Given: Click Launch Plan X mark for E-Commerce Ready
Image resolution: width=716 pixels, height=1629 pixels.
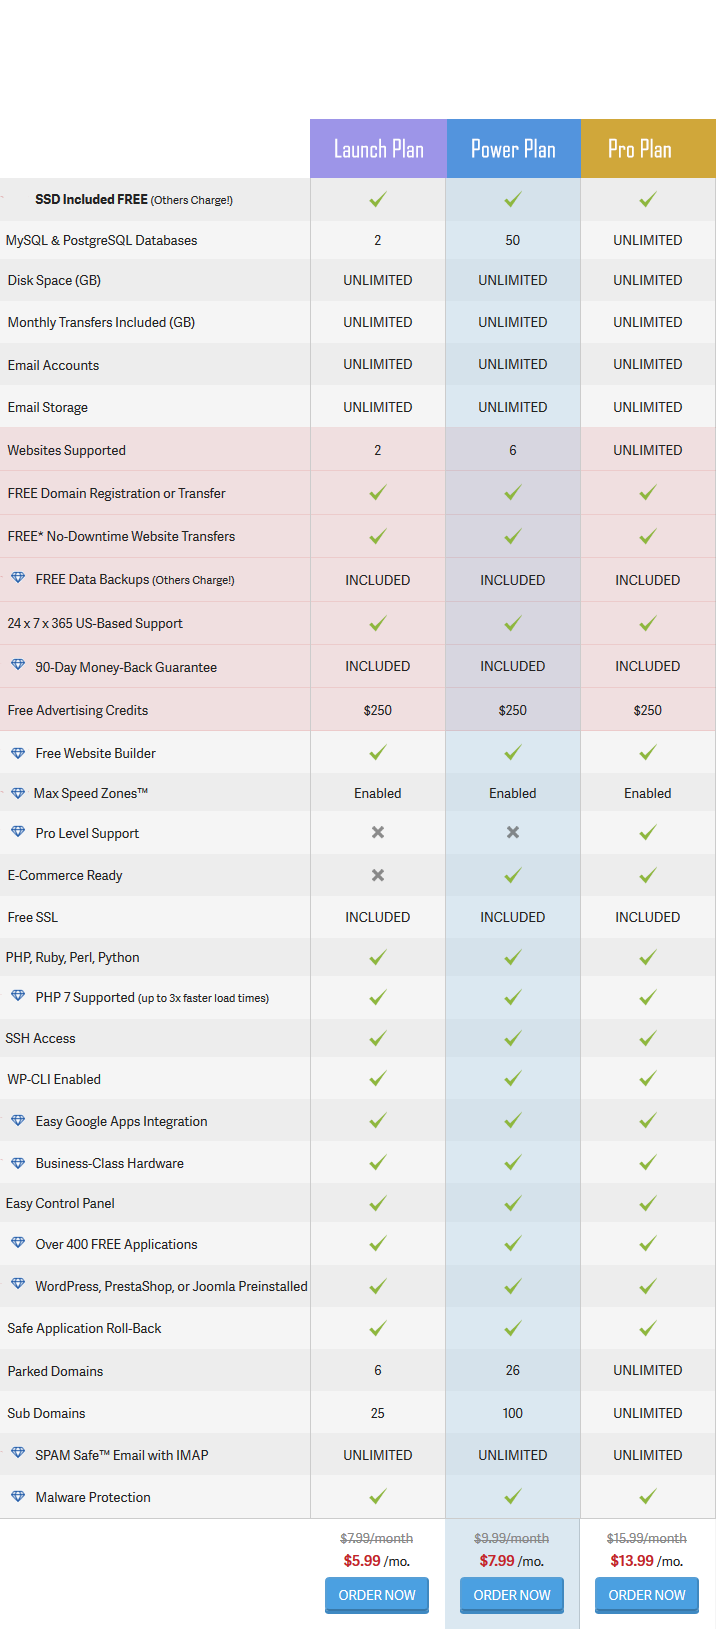Looking at the screenshot, I should [378, 875].
